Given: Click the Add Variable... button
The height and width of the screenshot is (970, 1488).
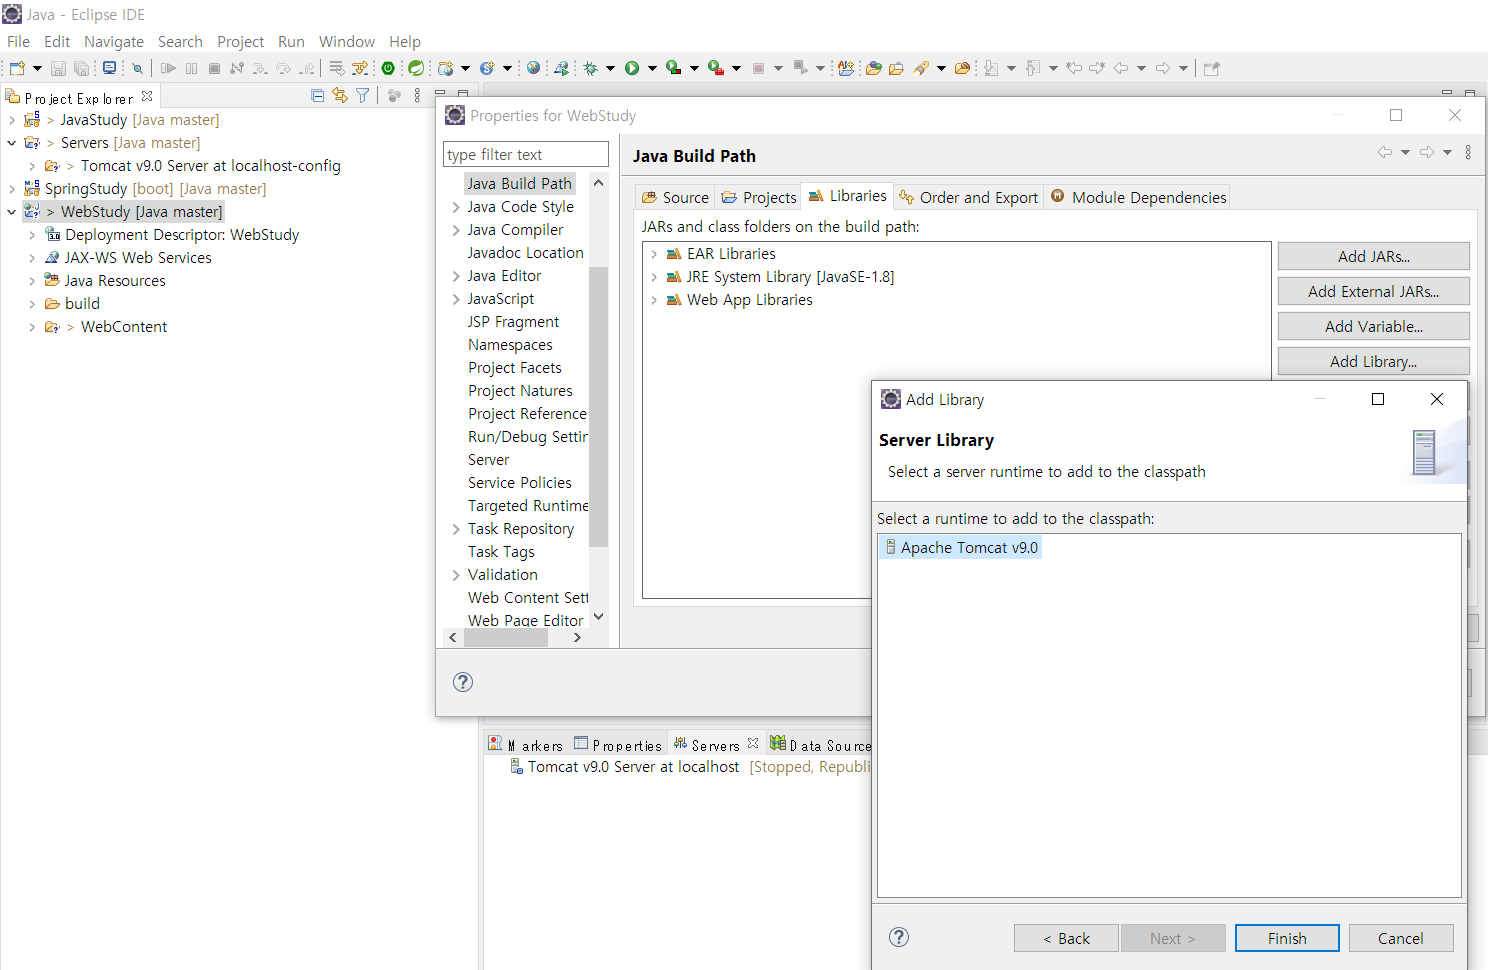Looking at the screenshot, I should [1374, 326].
